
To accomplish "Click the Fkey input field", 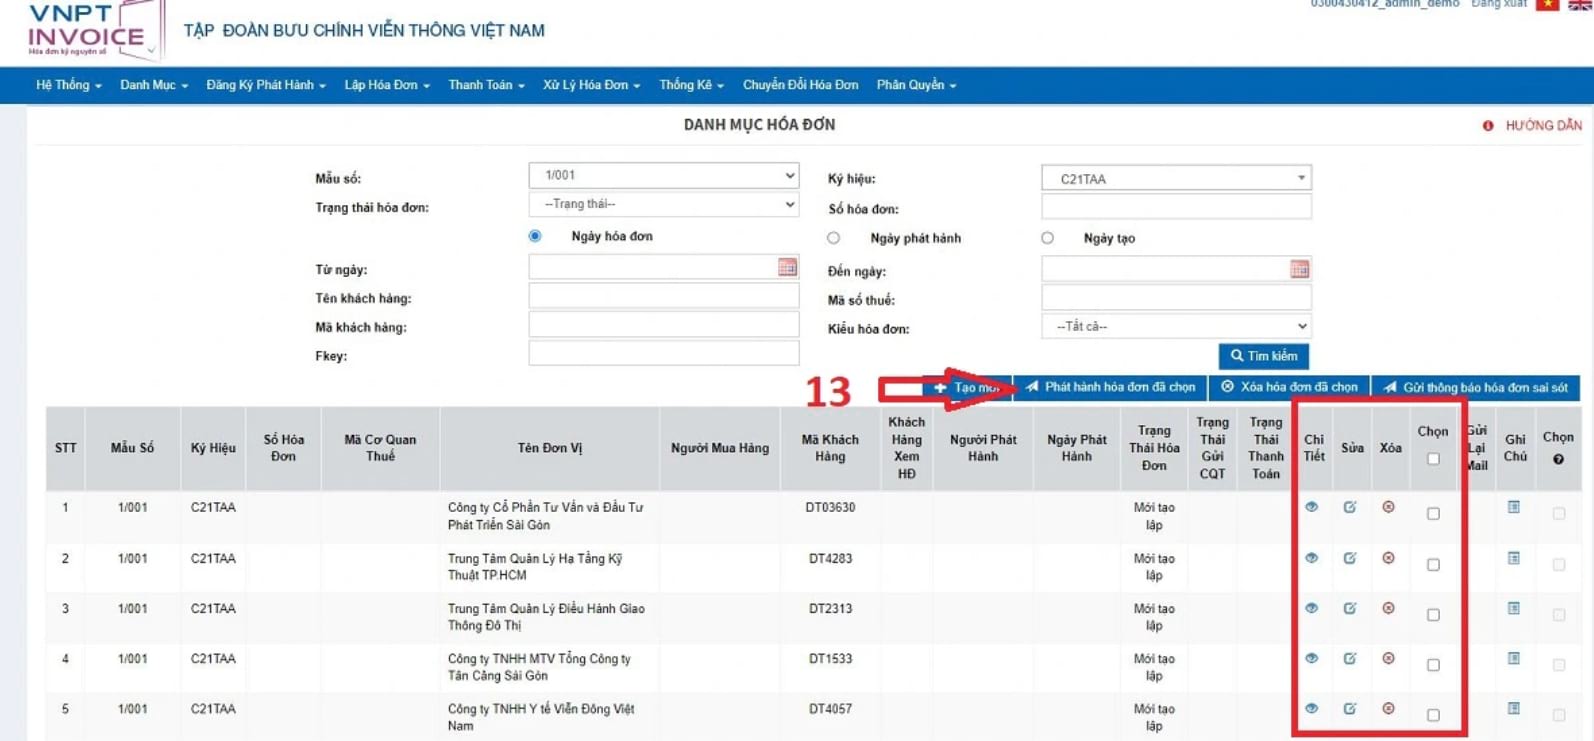I will coord(664,354).
